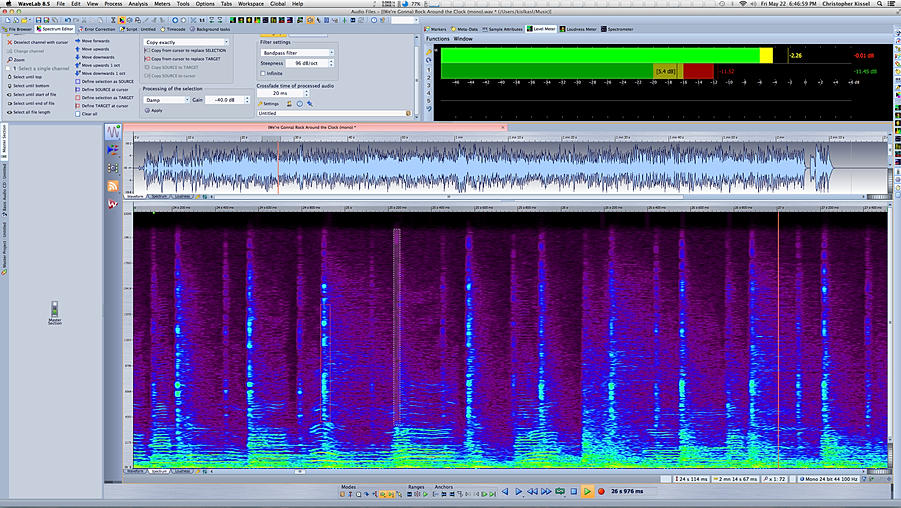The height and width of the screenshot is (508, 901).
Task: Click the Record button in the transport
Action: pos(601,491)
